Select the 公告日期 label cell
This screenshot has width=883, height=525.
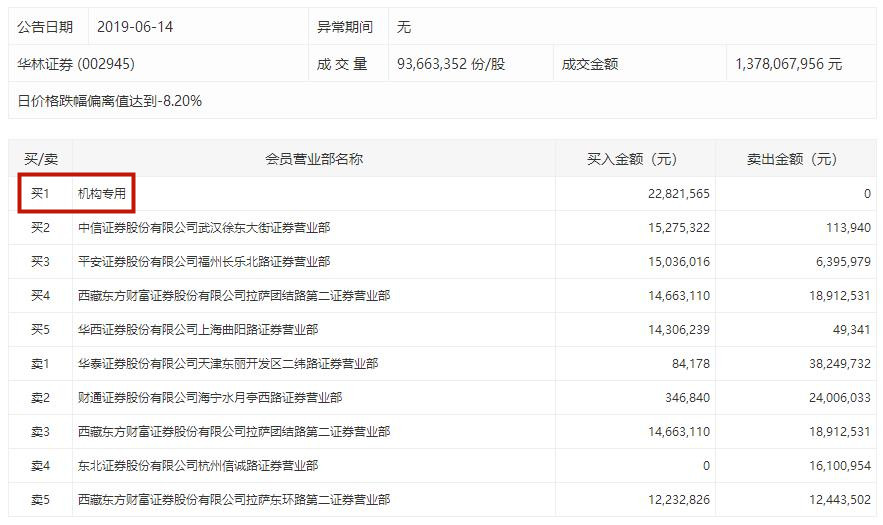tap(45, 27)
